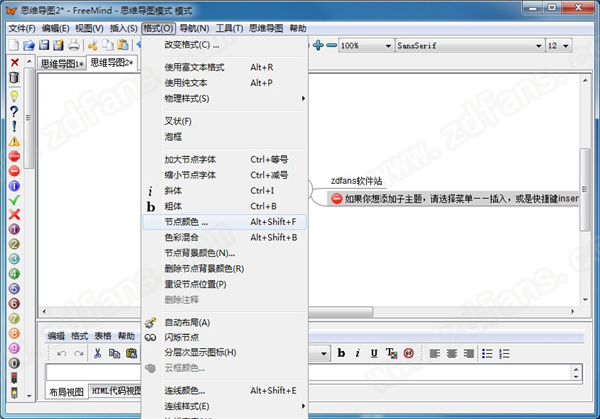Open the 文件(F) menu

coord(22,28)
